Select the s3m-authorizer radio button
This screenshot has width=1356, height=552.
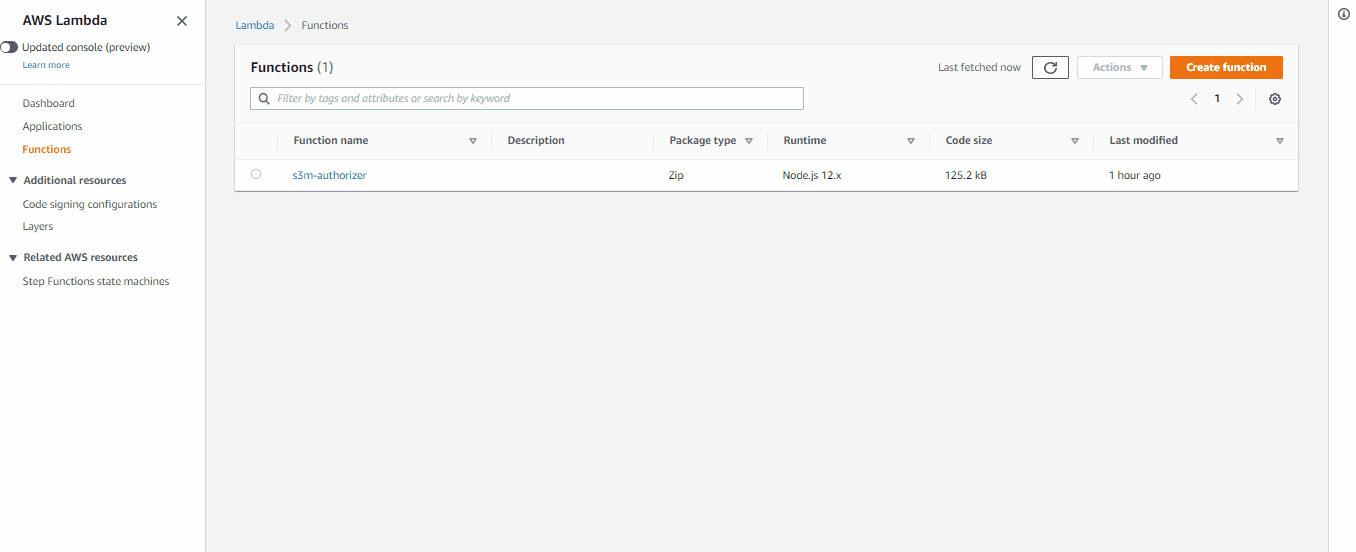pos(256,174)
